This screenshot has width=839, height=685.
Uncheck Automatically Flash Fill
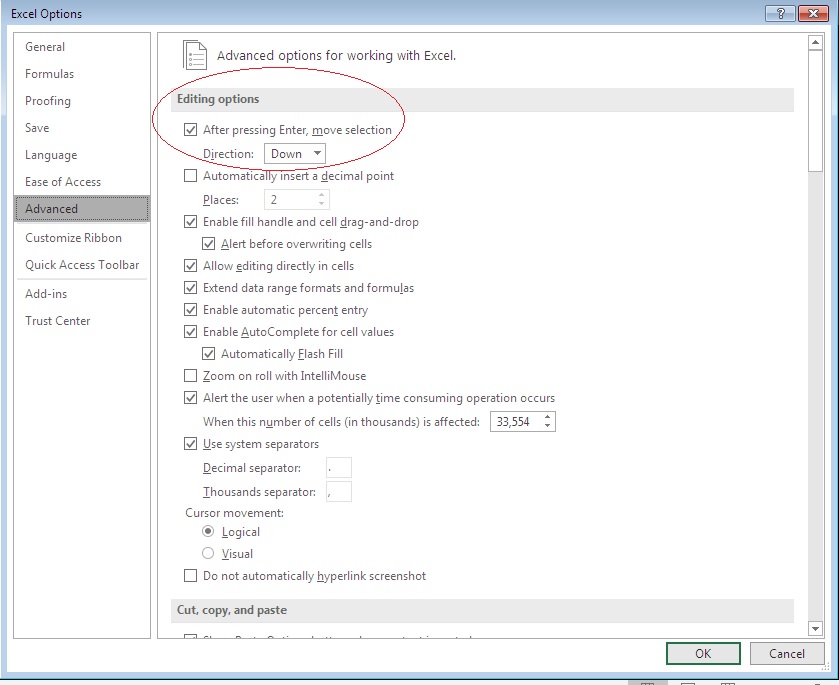(209, 354)
